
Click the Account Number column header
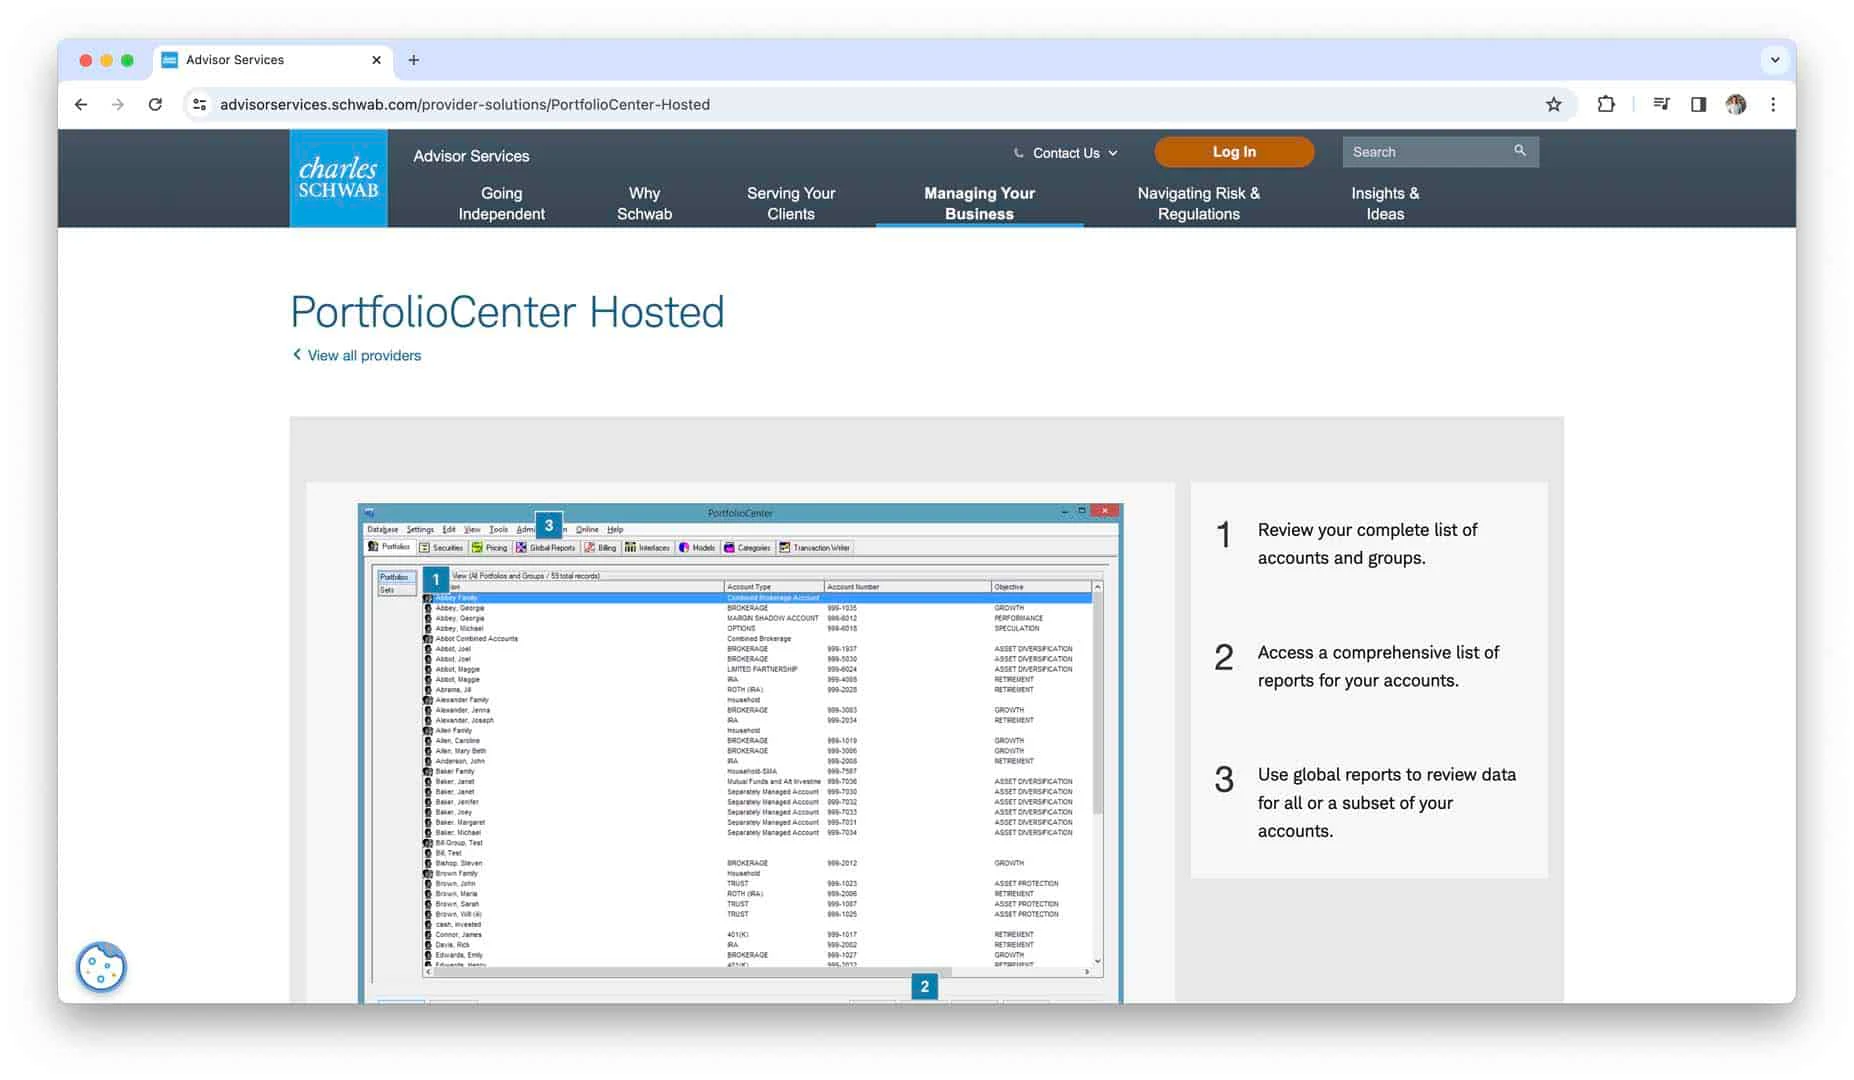[908, 587]
